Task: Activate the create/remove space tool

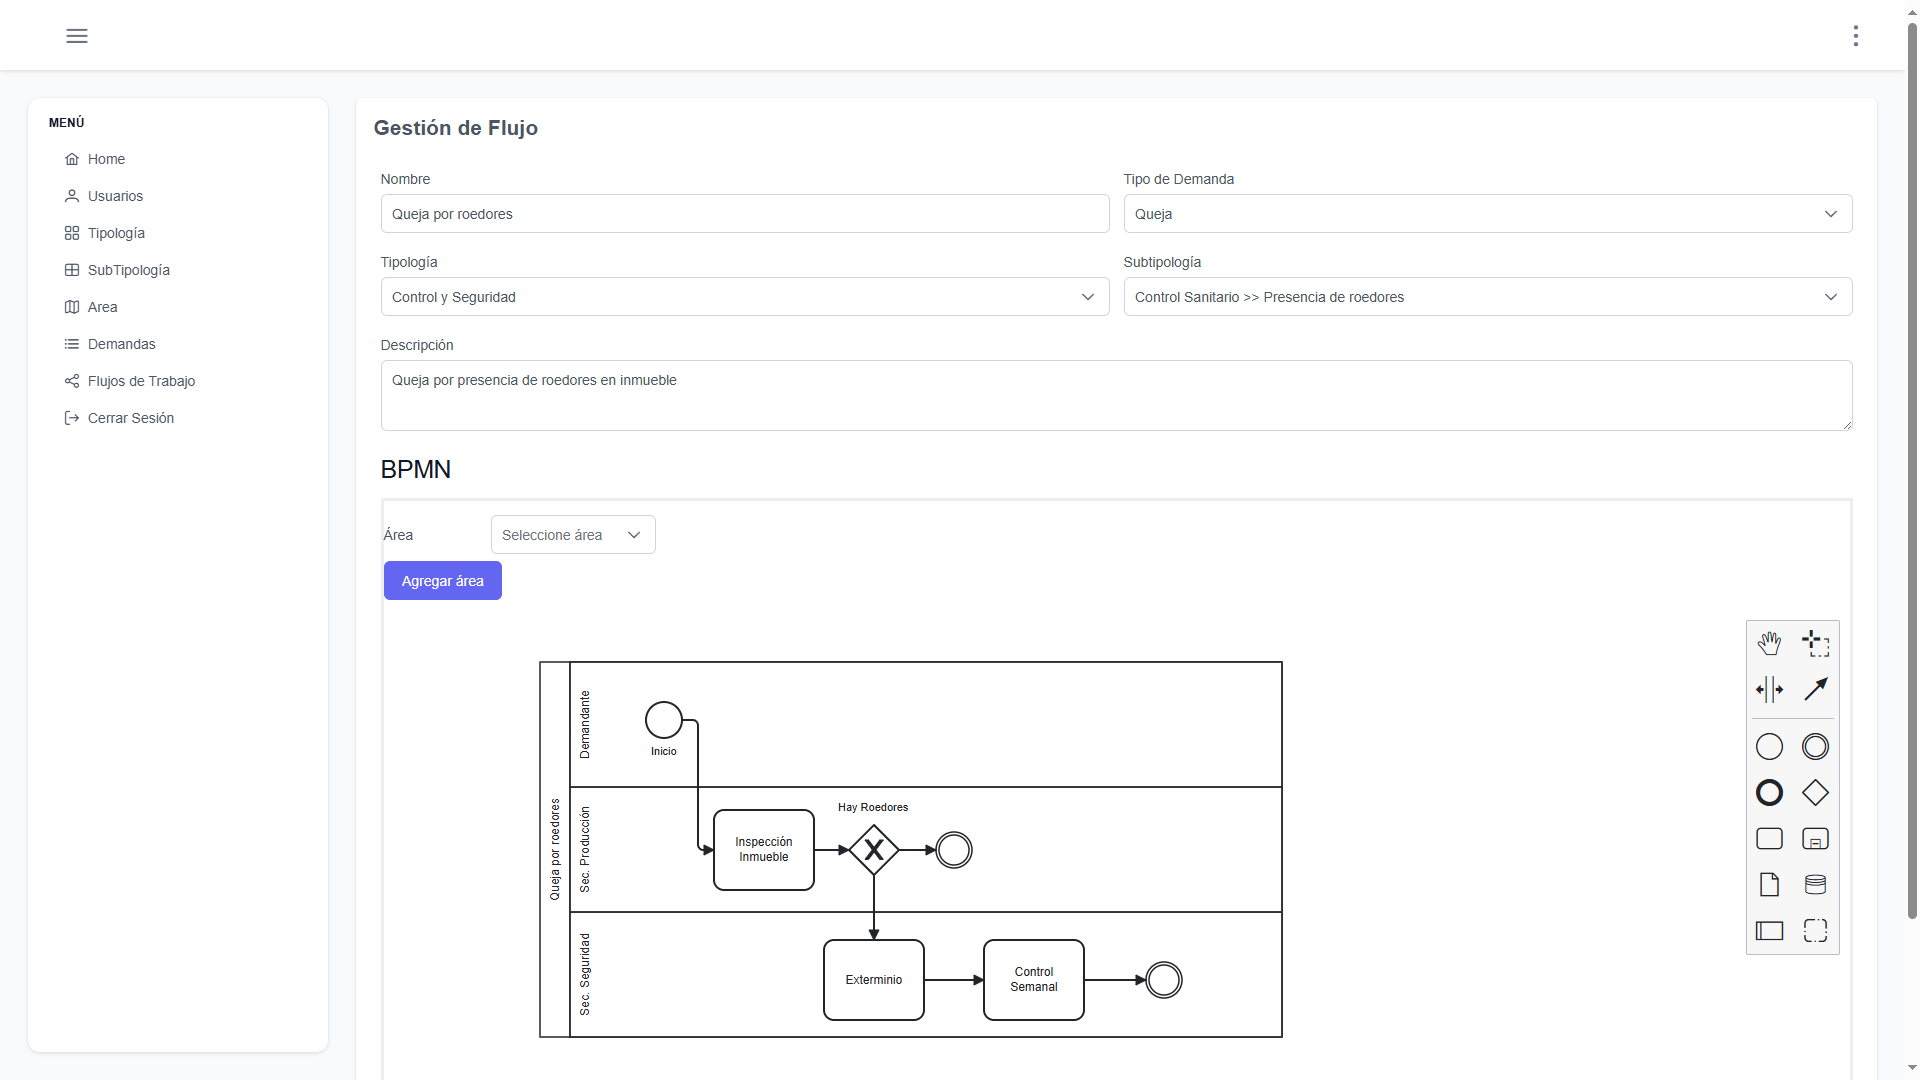Action: click(x=1769, y=689)
